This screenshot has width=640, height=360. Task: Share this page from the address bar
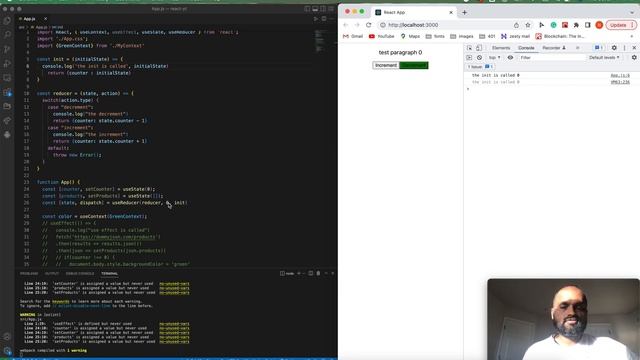click(x=516, y=25)
